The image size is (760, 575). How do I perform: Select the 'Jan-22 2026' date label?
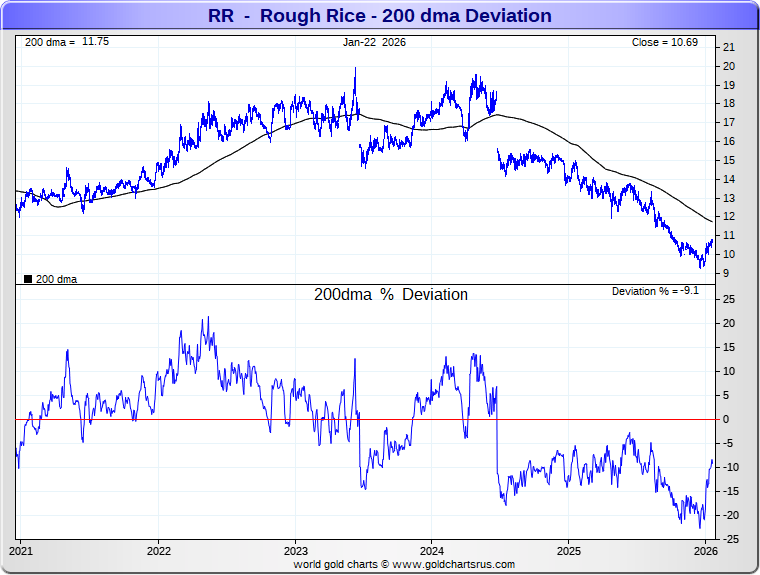(x=374, y=43)
